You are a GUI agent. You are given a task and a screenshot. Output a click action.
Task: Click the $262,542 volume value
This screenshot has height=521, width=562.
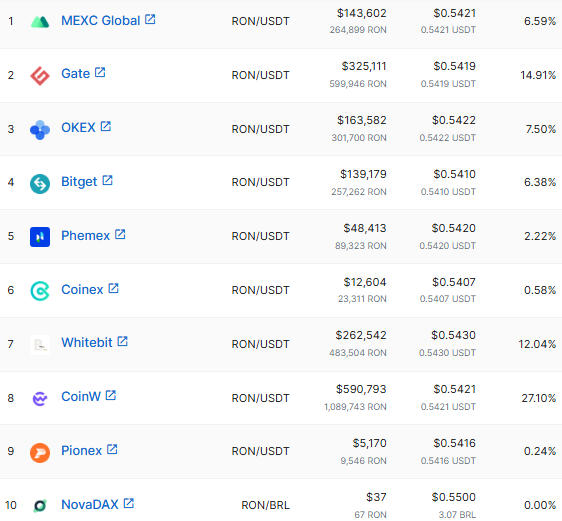pos(361,335)
